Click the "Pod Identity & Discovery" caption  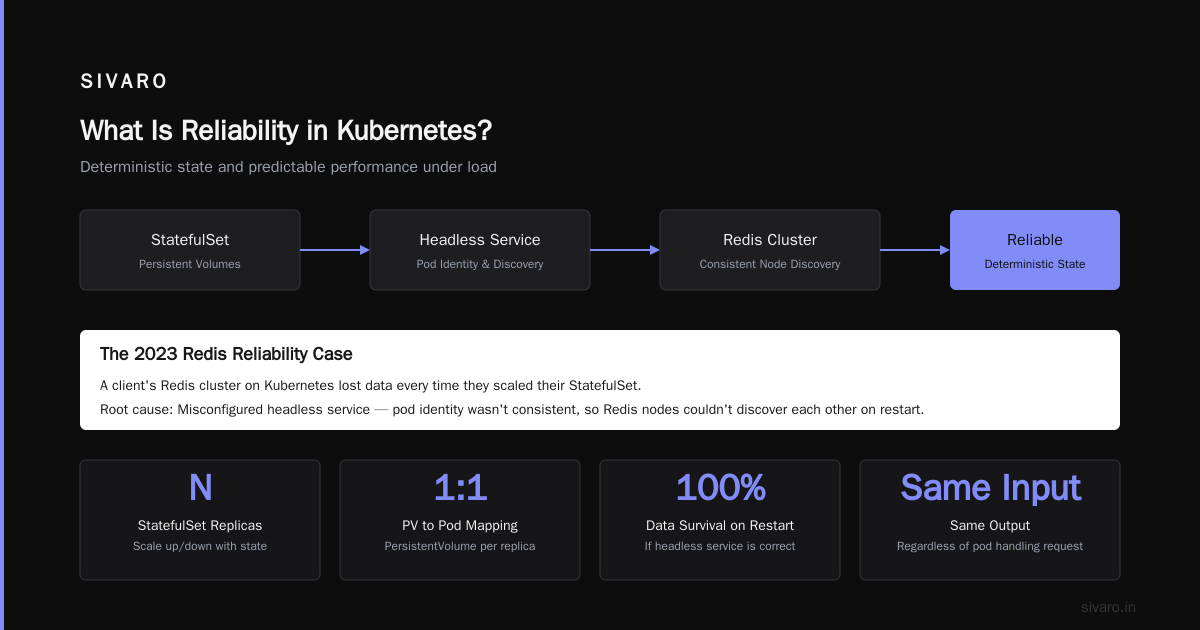(x=480, y=264)
